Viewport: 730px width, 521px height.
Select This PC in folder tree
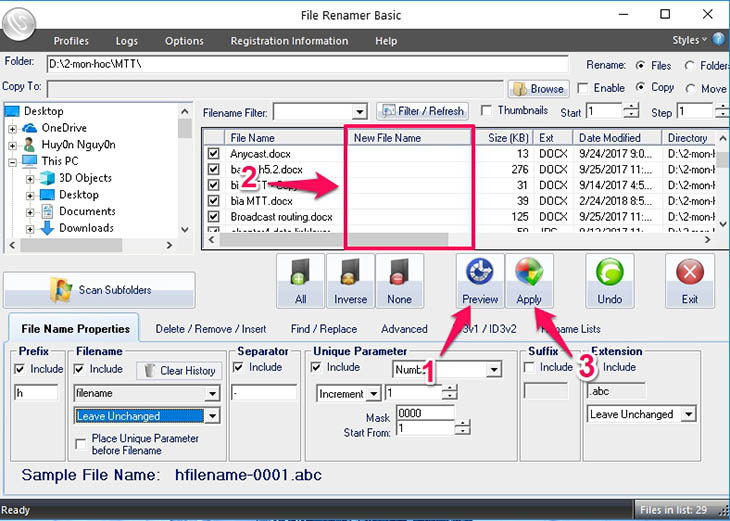(60, 161)
